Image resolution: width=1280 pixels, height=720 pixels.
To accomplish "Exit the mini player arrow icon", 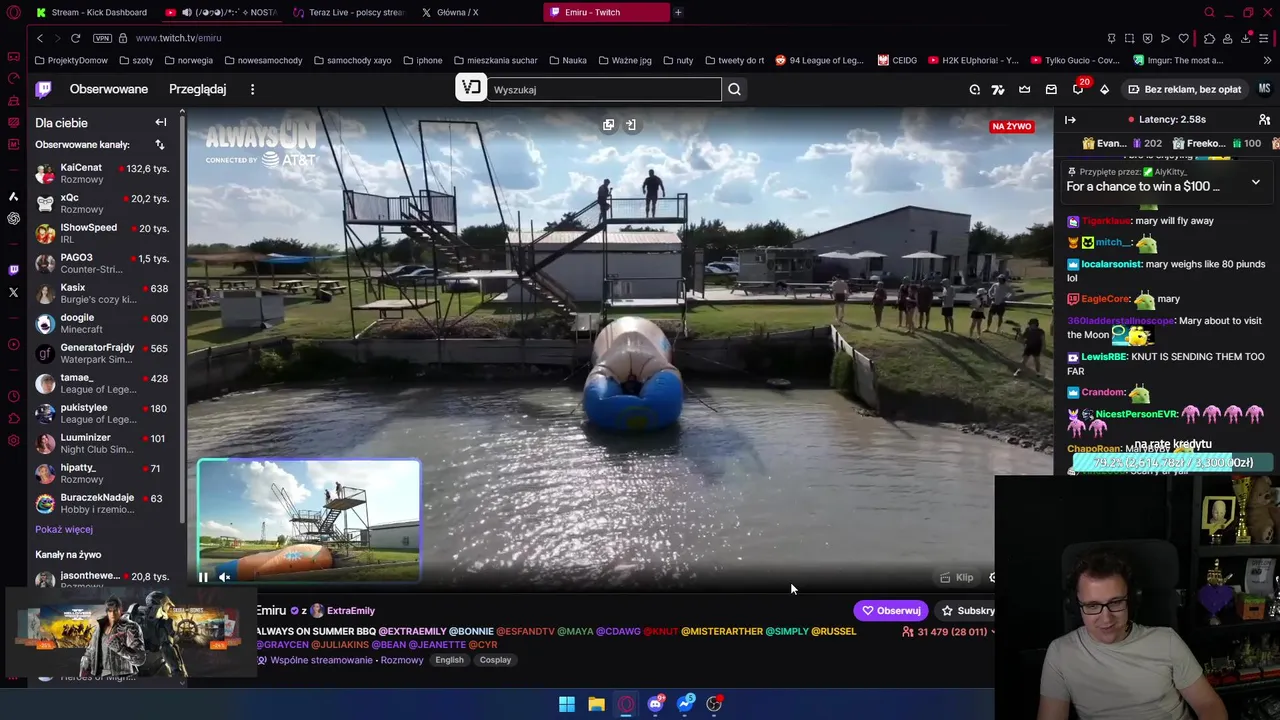I will click(631, 125).
